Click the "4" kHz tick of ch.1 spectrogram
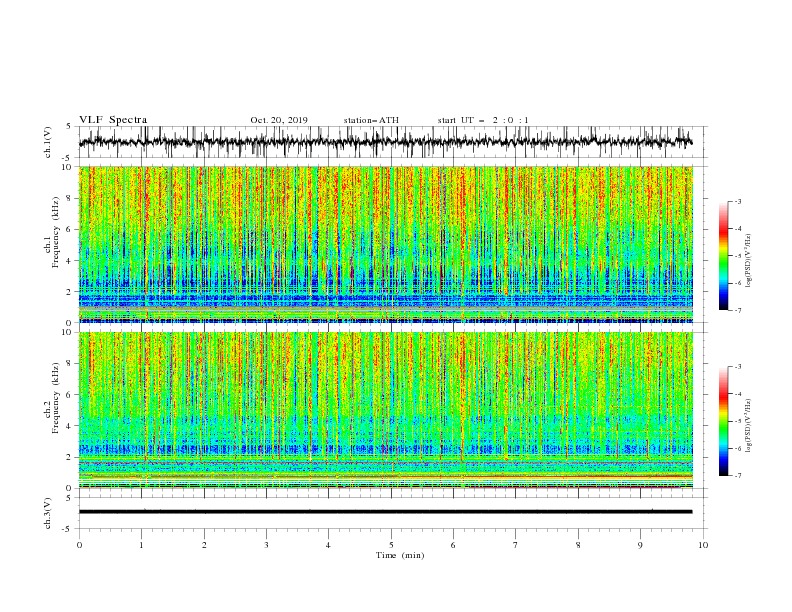Screen dimensions: 792x612 click(69, 261)
